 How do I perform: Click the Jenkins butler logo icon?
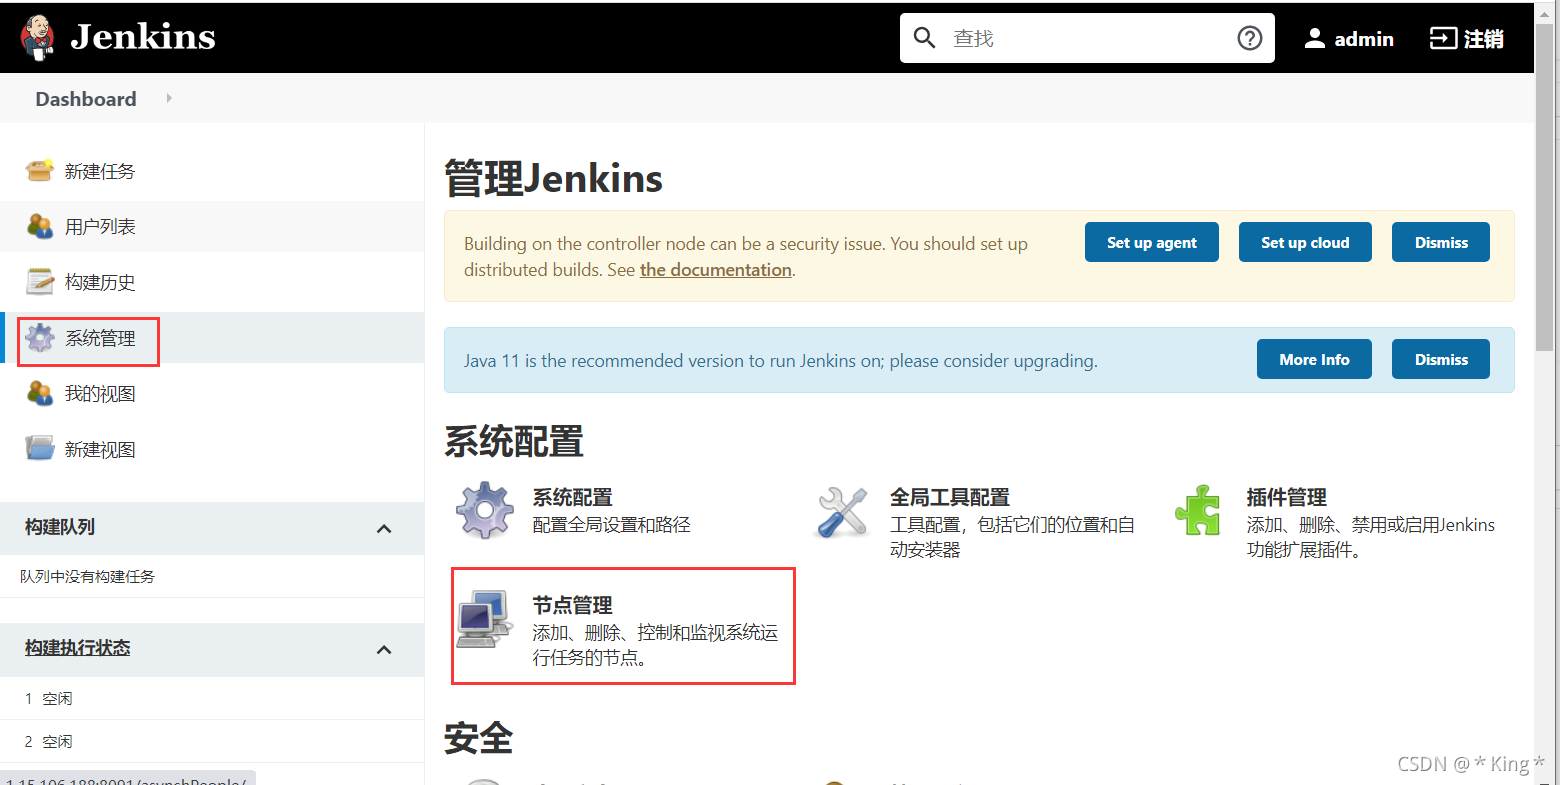(38, 38)
